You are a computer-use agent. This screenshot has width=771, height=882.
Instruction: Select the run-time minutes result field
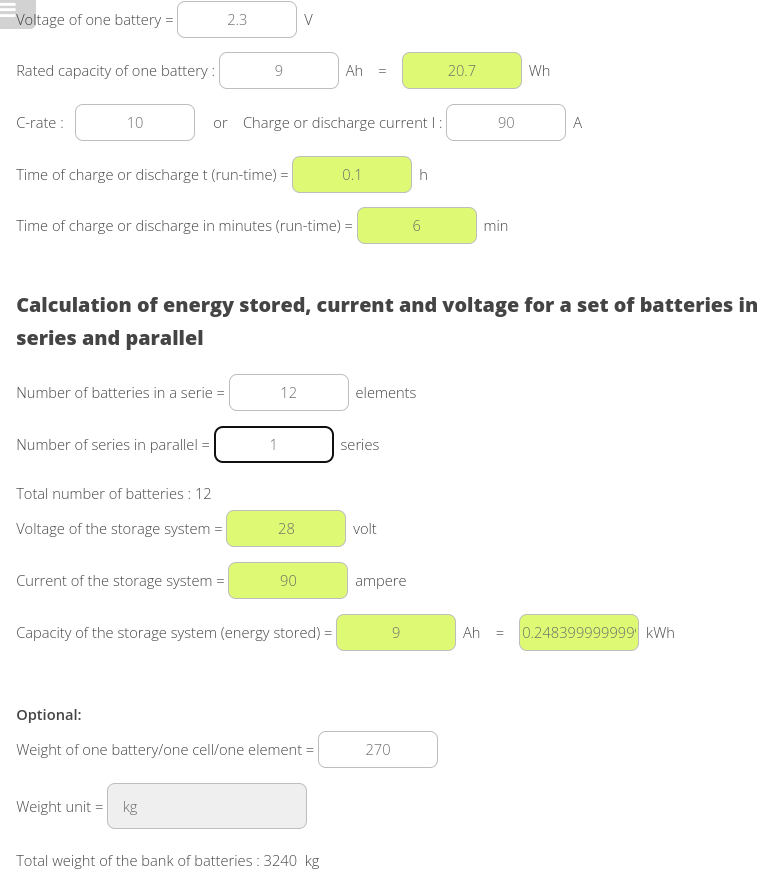(417, 226)
